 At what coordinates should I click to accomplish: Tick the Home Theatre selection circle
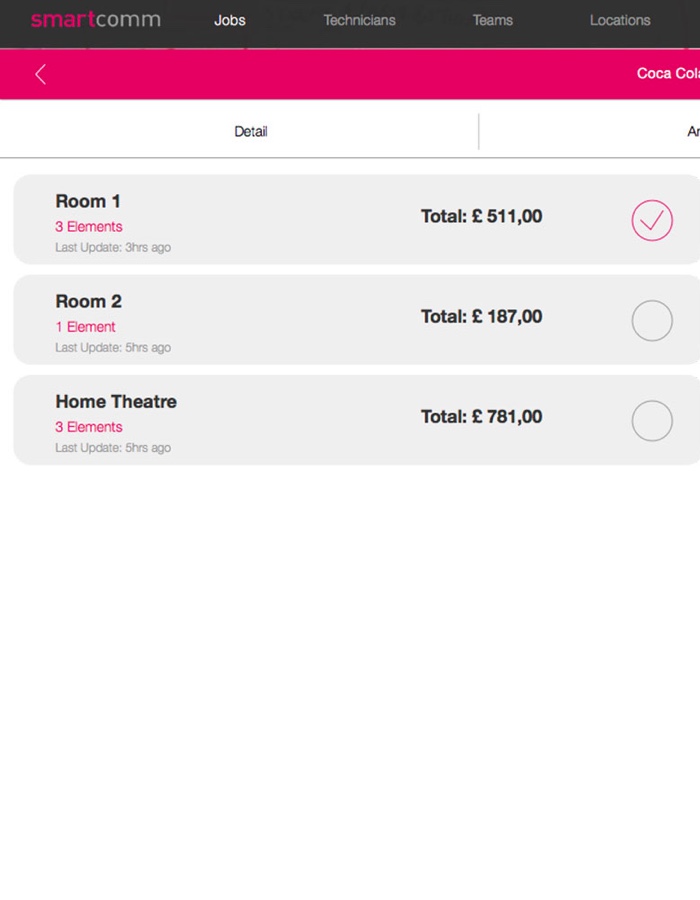(652, 420)
